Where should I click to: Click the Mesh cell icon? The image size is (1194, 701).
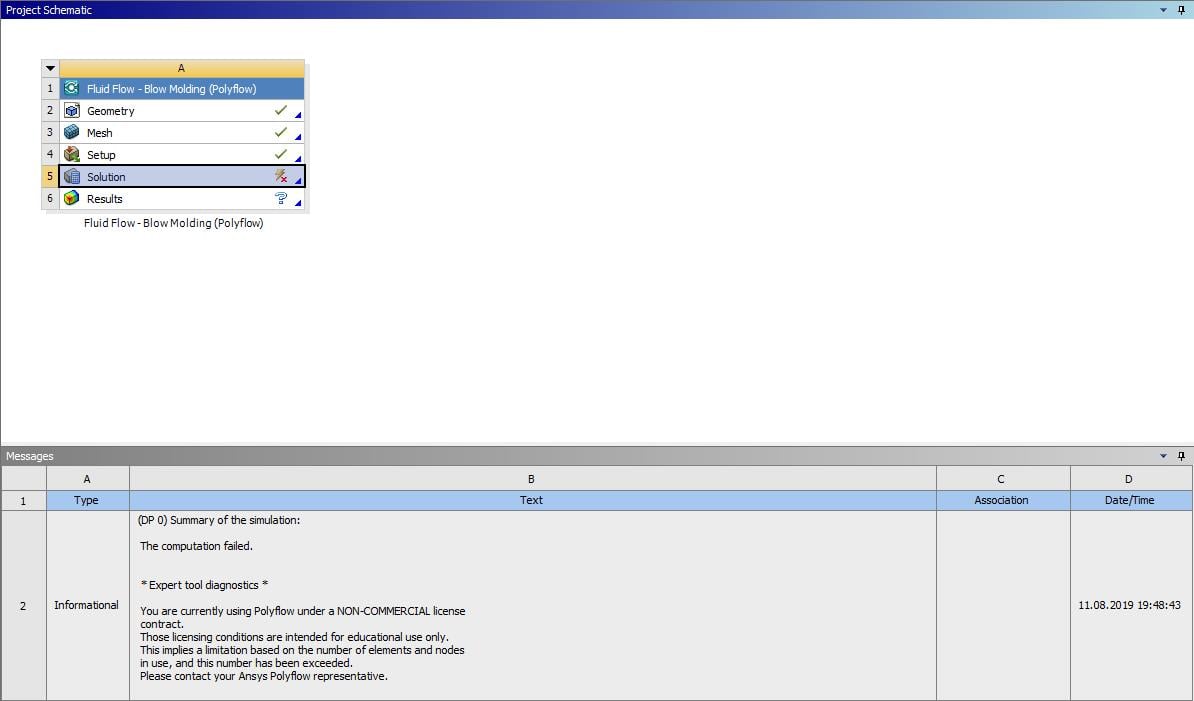[x=72, y=132]
